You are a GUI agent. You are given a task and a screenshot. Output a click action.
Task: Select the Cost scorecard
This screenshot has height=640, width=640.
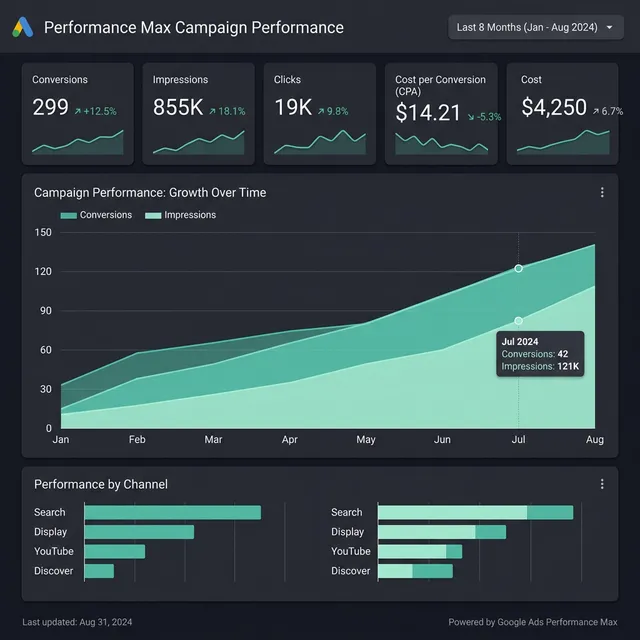563,113
